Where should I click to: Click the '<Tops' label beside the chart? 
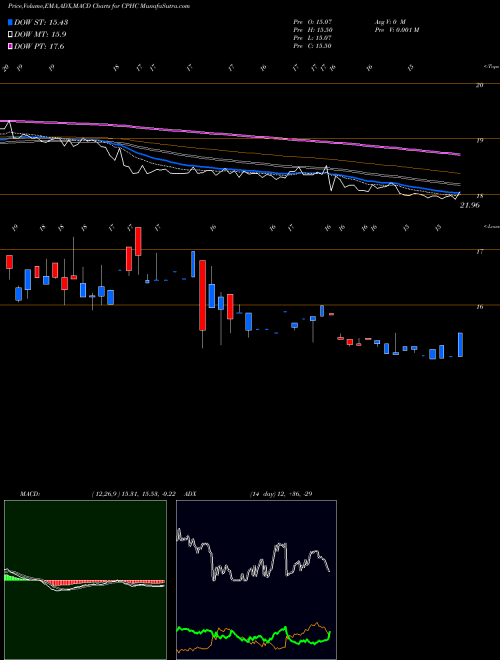click(491, 67)
